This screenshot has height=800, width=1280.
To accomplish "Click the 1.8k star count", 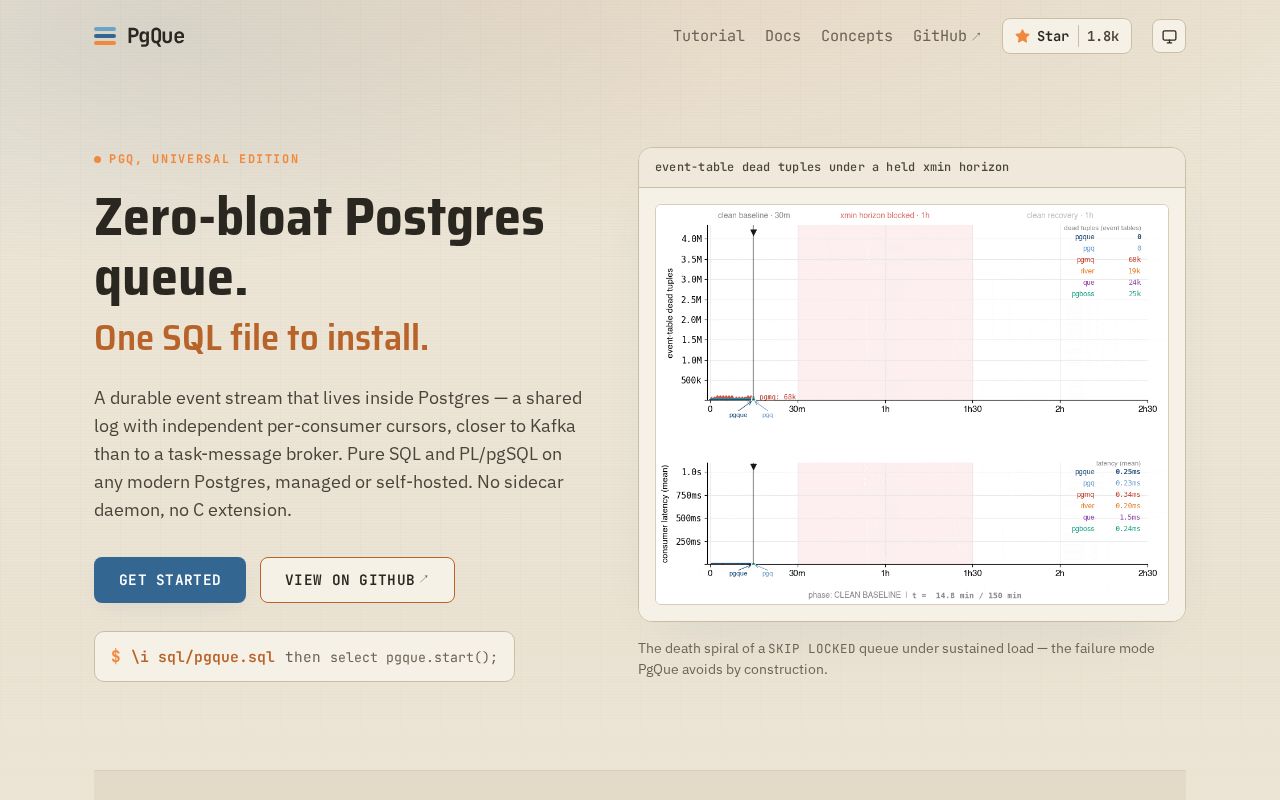I will click(x=1103, y=36).
